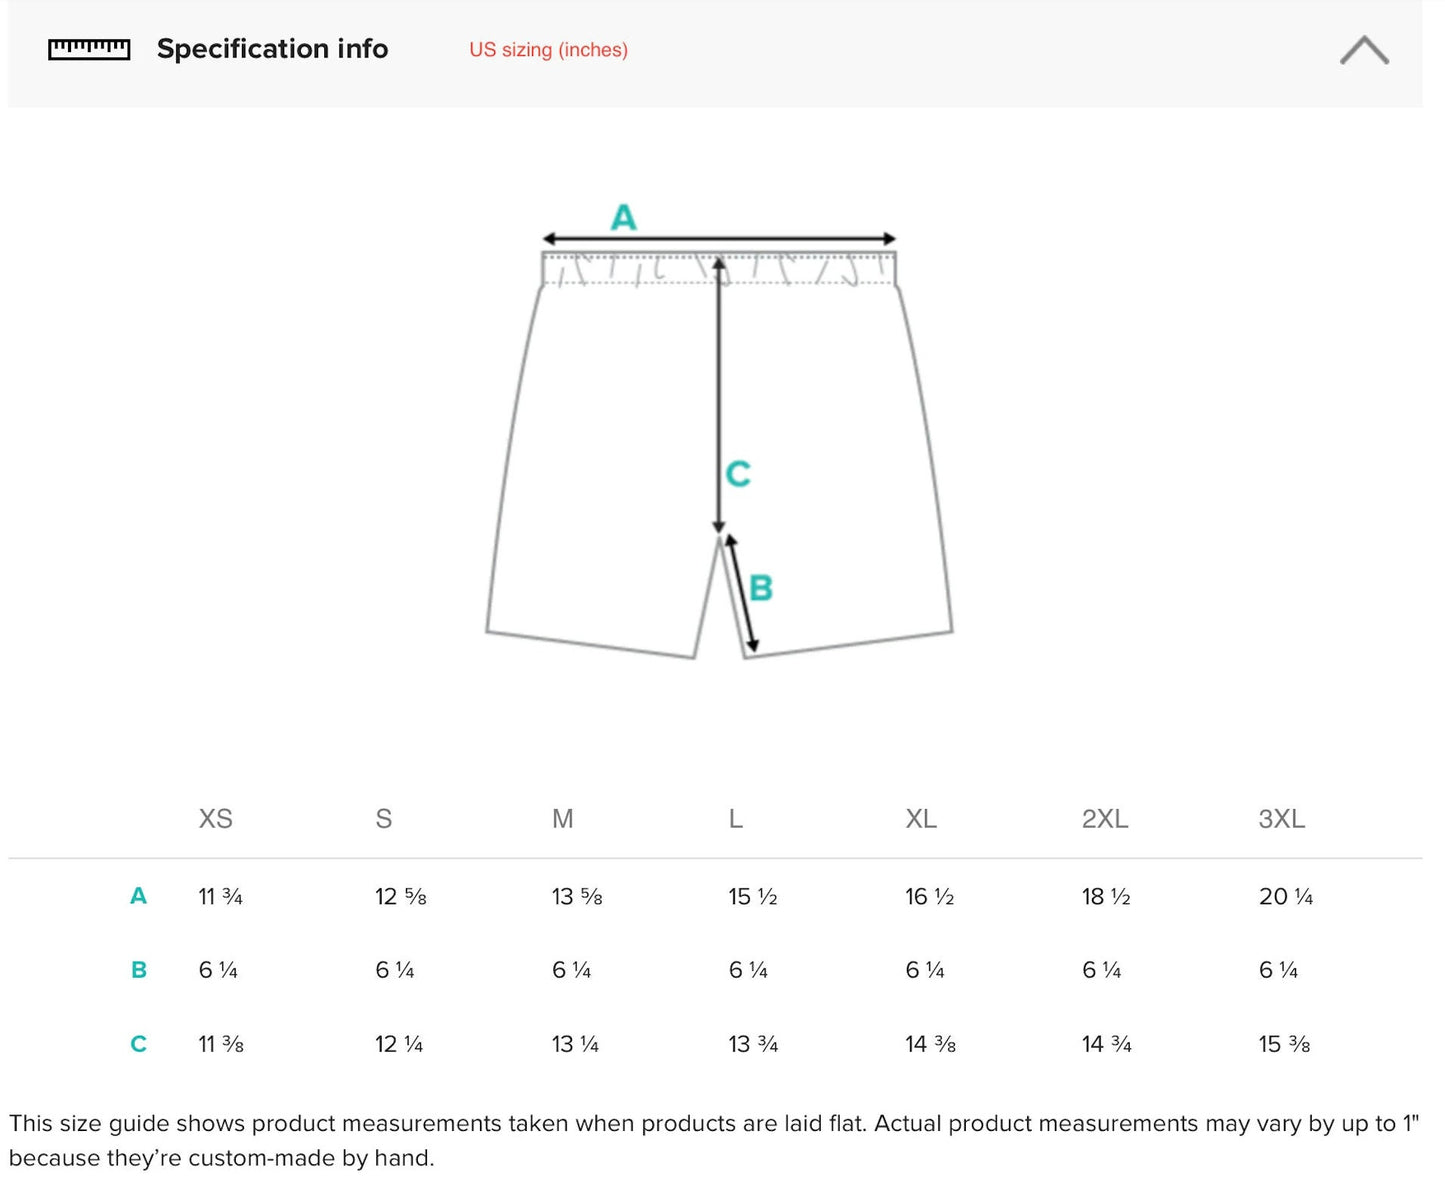Click the teal B label near inseam

click(x=761, y=588)
